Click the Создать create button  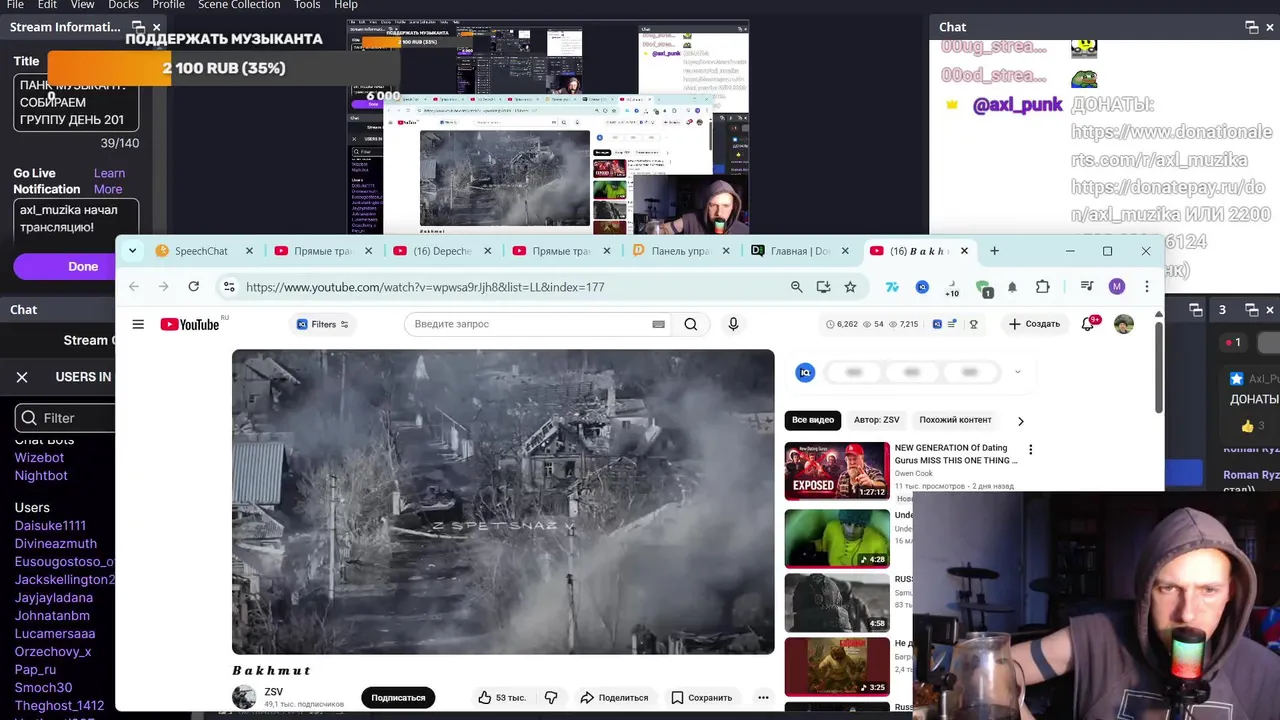point(1033,324)
